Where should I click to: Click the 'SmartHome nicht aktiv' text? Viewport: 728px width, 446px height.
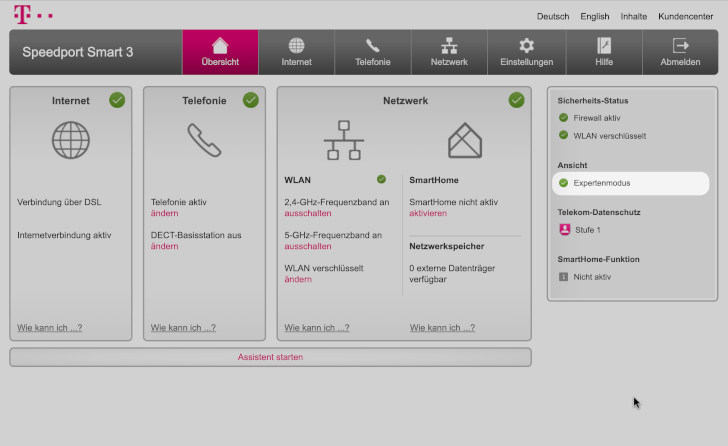(453, 202)
